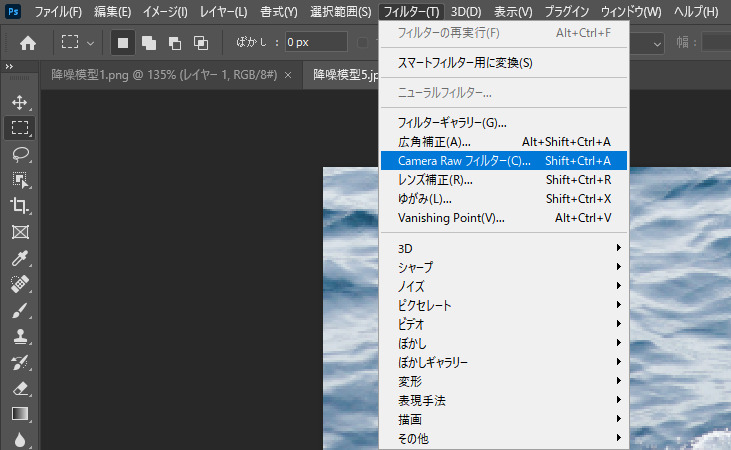Switch to the 降噪模型1.png document tab
The image size is (731, 450).
pyautogui.click(x=165, y=75)
